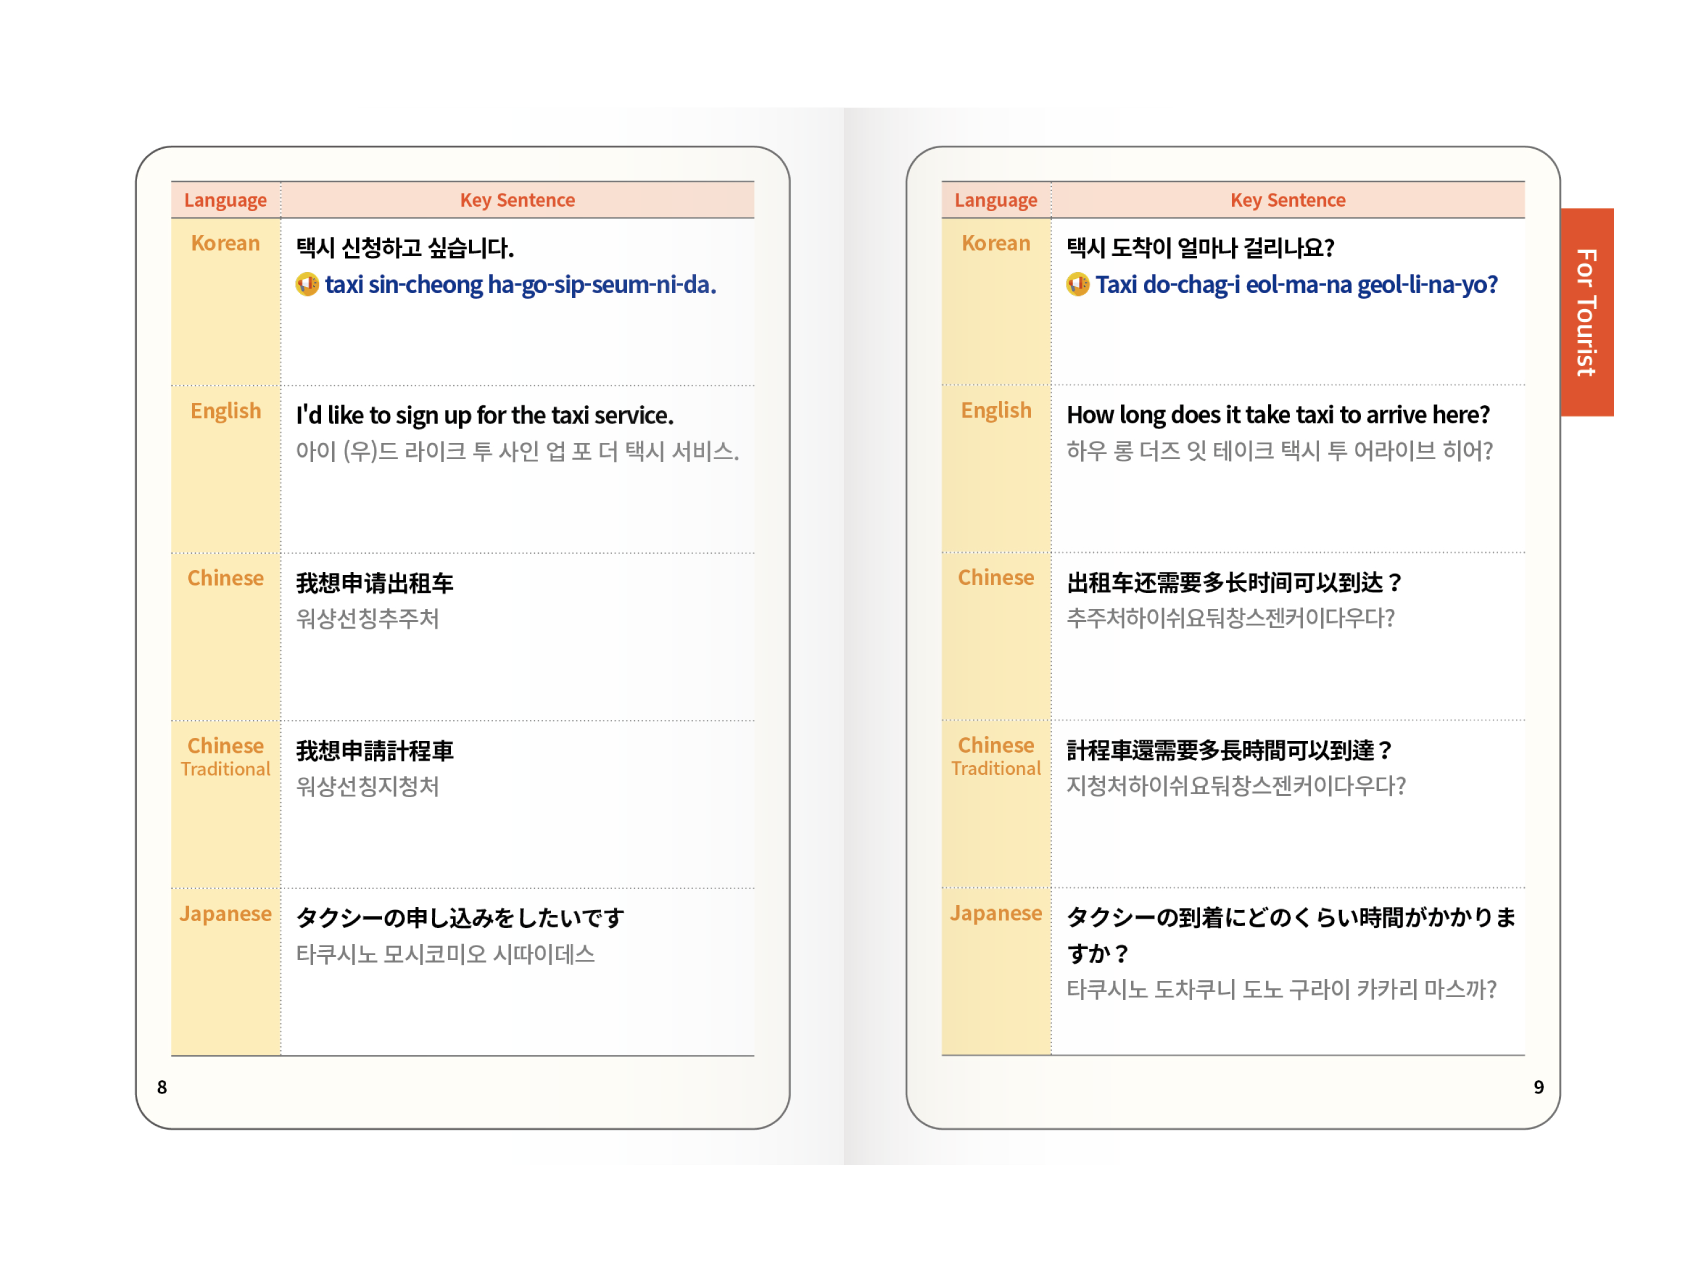Click the Korean label on page 9

[996, 243]
